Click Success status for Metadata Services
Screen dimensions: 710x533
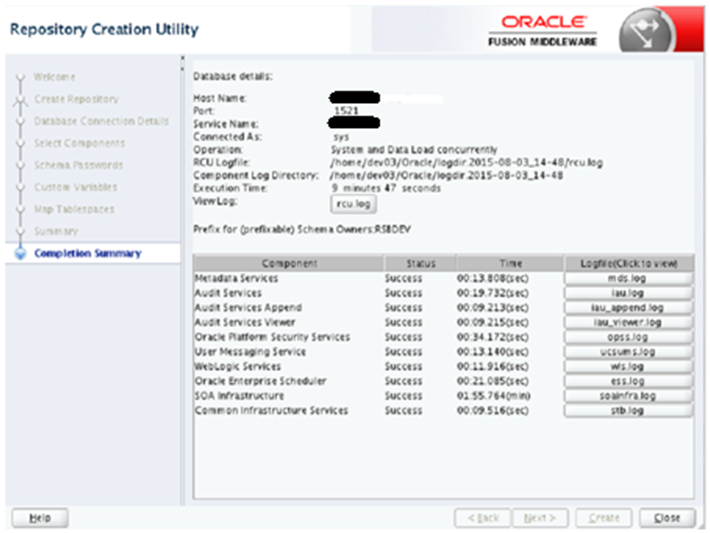[403, 278]
